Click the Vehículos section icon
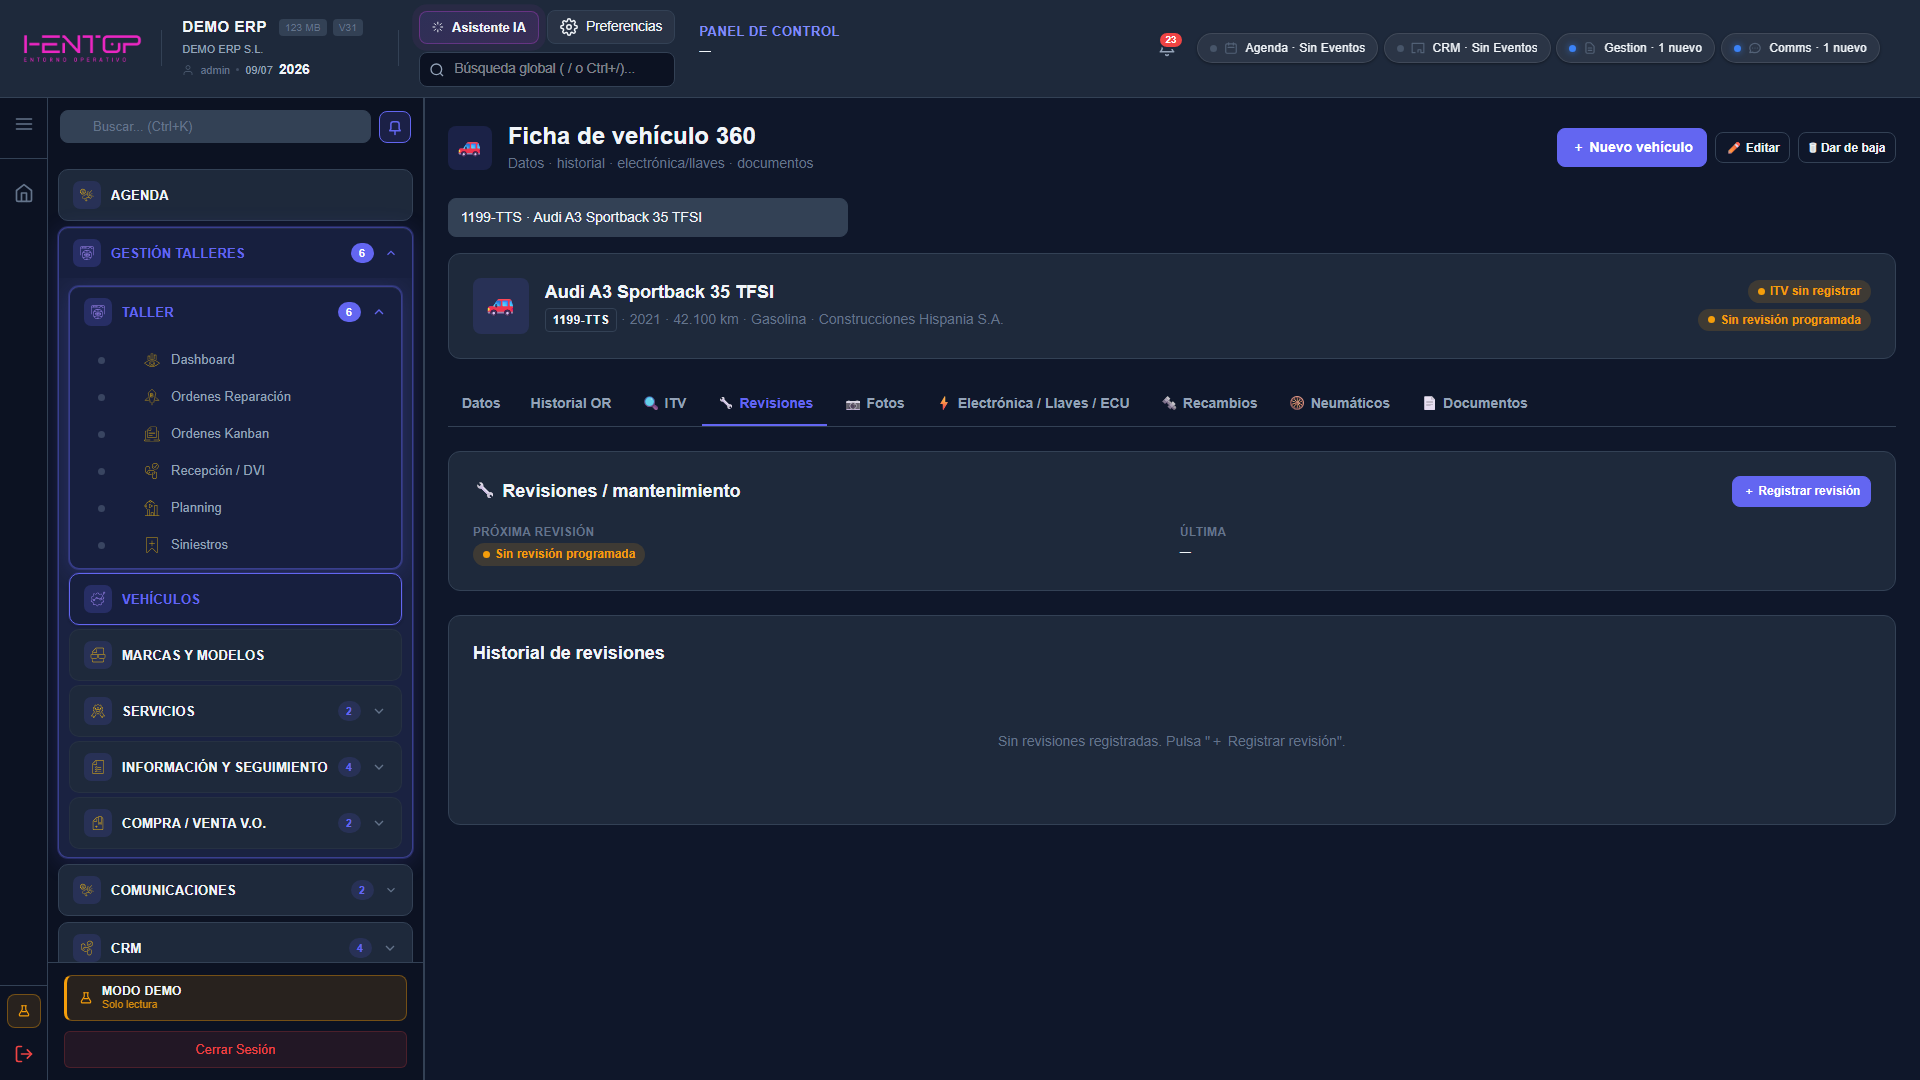 pos(98,599)
